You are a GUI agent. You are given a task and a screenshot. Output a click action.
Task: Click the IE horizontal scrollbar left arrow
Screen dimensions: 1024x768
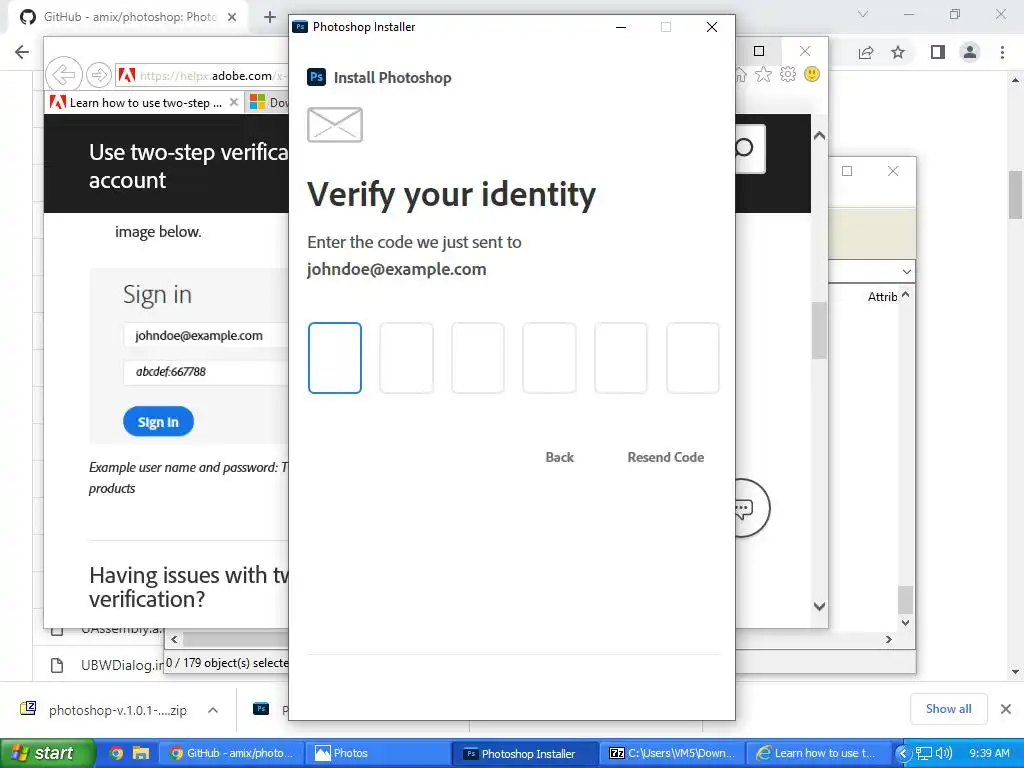click(174, 639)
